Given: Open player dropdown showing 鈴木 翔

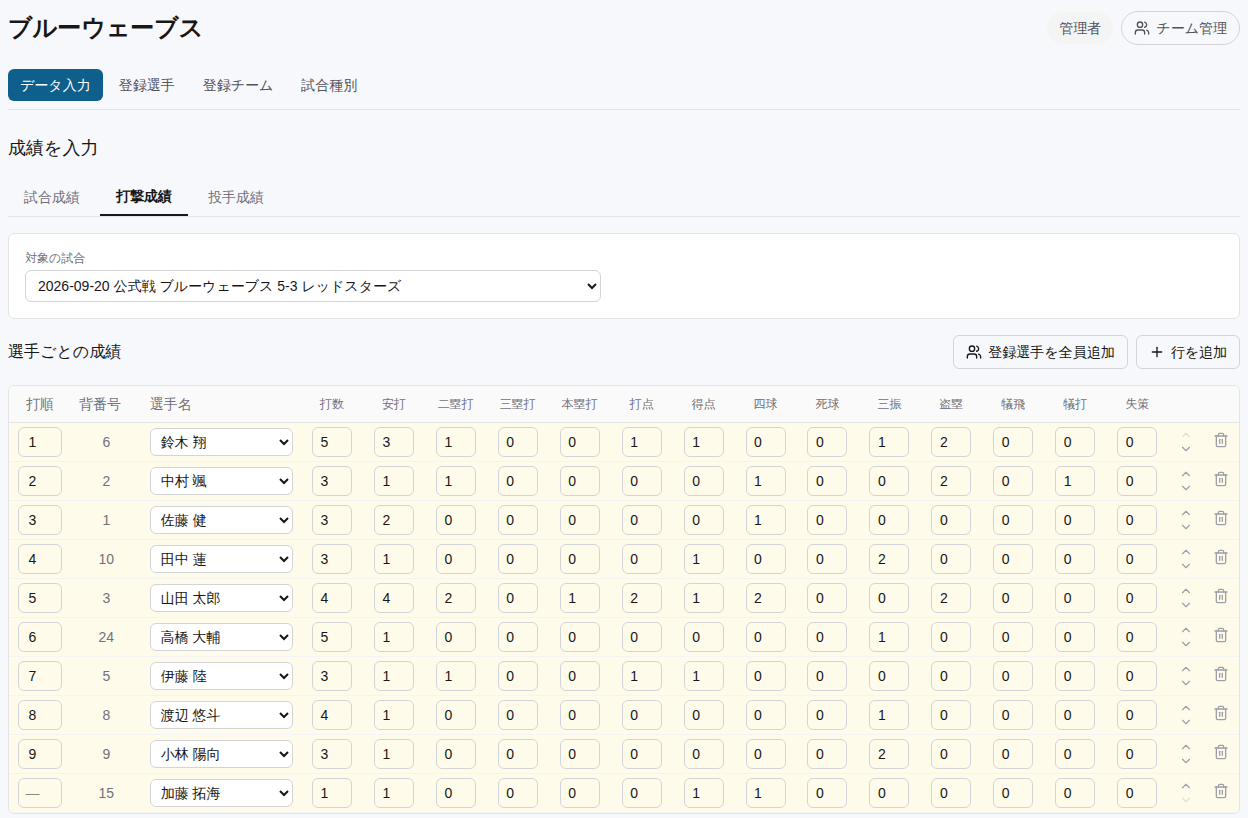Looking at the screenshot, I should [221, 442].
